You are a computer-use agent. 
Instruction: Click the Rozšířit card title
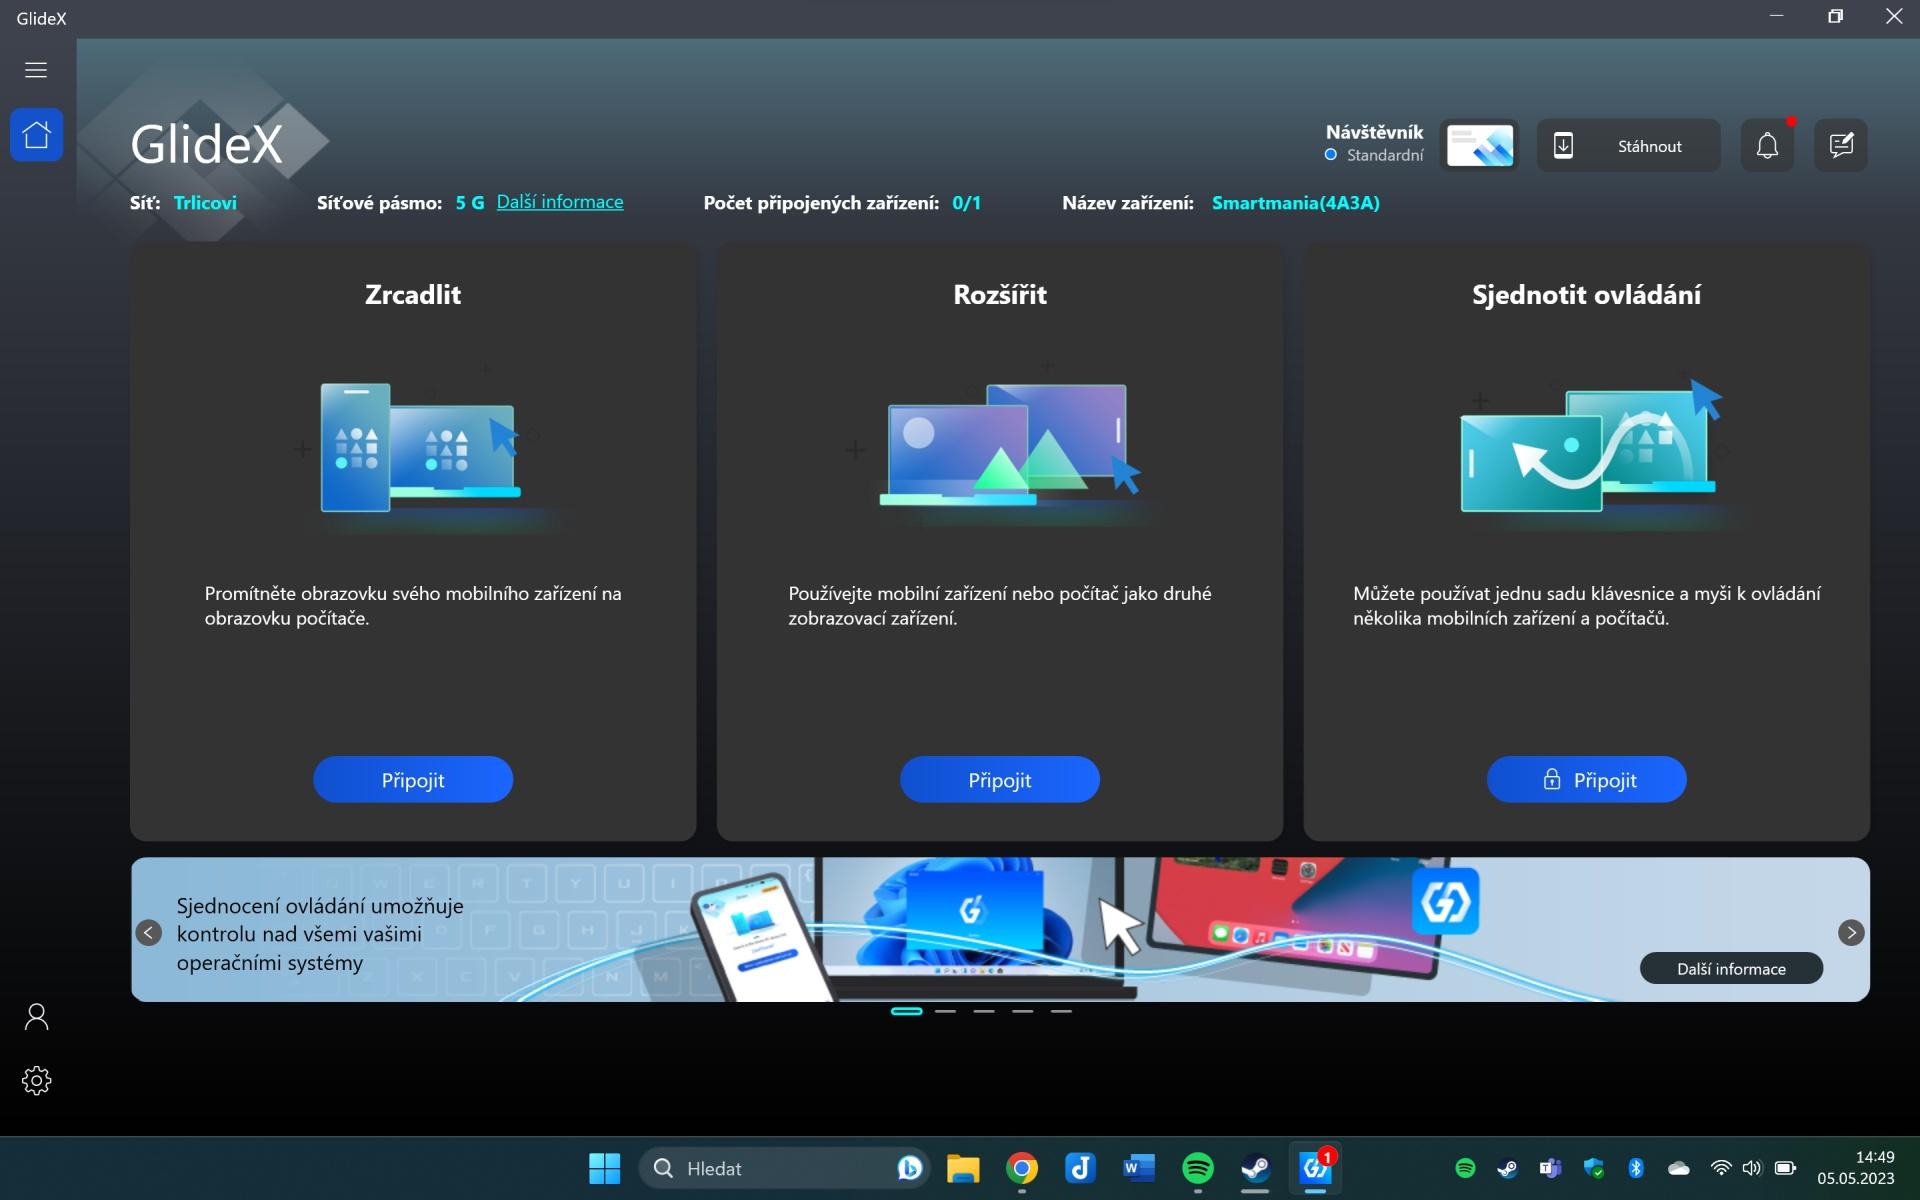1000,294
